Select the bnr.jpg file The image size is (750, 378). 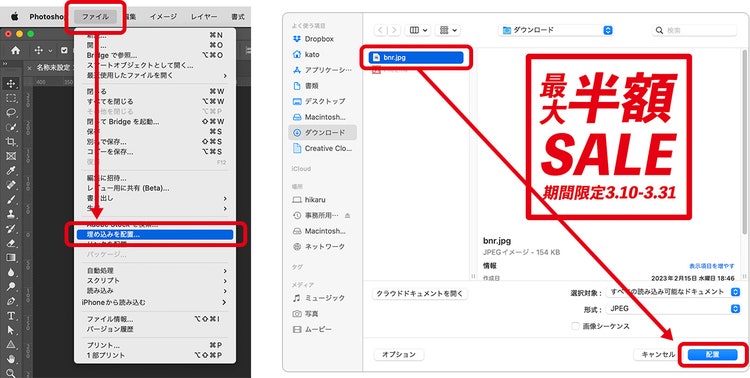[x=416, y=57]
